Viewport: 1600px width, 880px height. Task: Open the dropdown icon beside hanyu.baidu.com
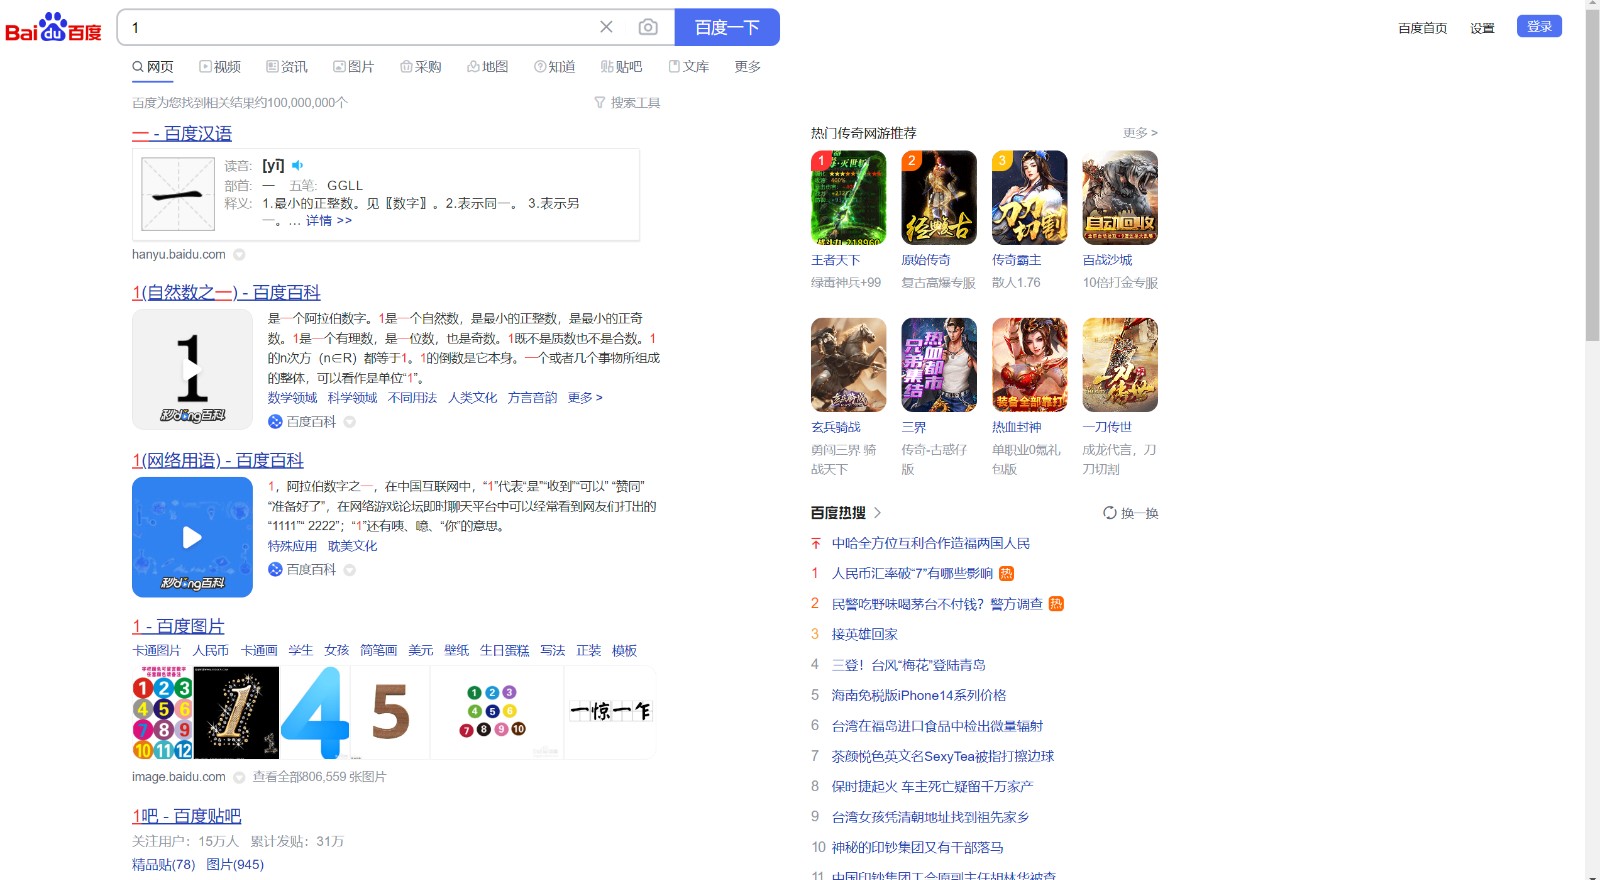pyautogui.click(x=239, y=255)
